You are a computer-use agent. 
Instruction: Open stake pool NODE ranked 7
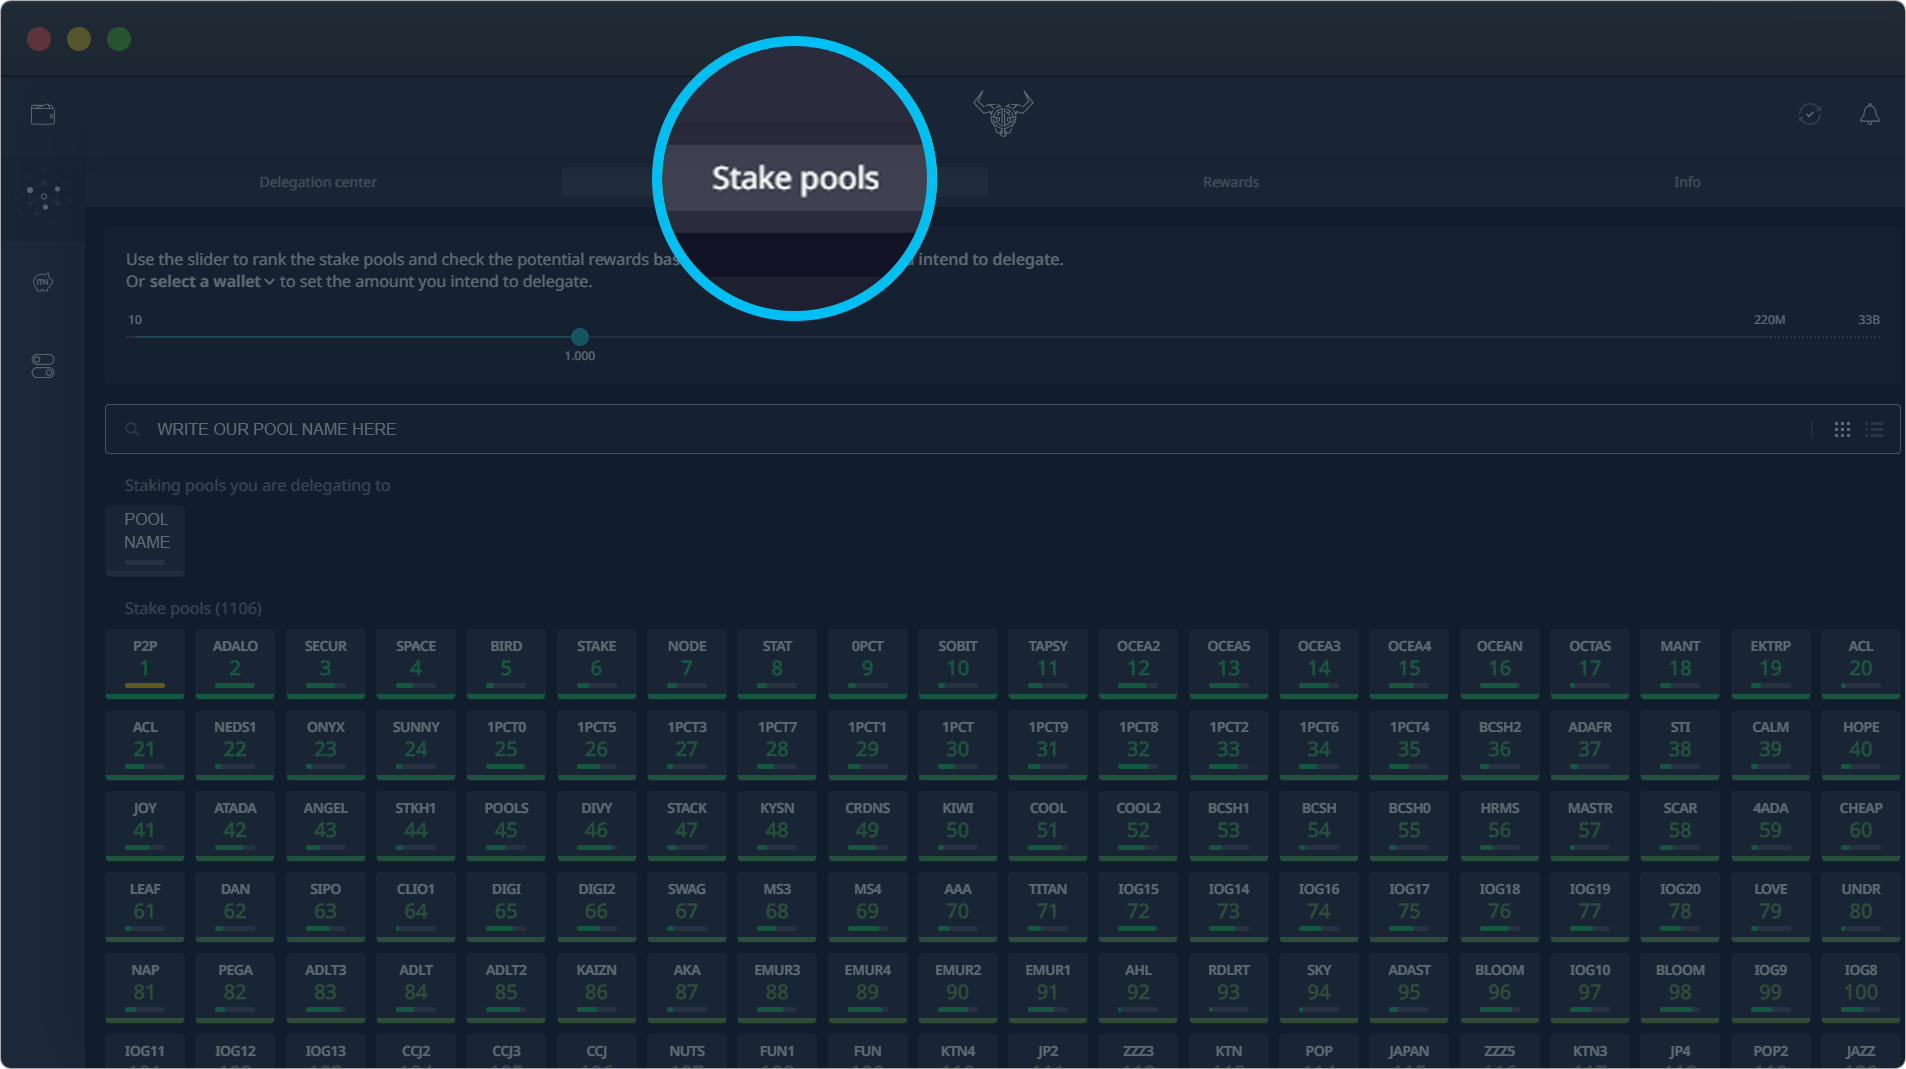pos(687,664)
